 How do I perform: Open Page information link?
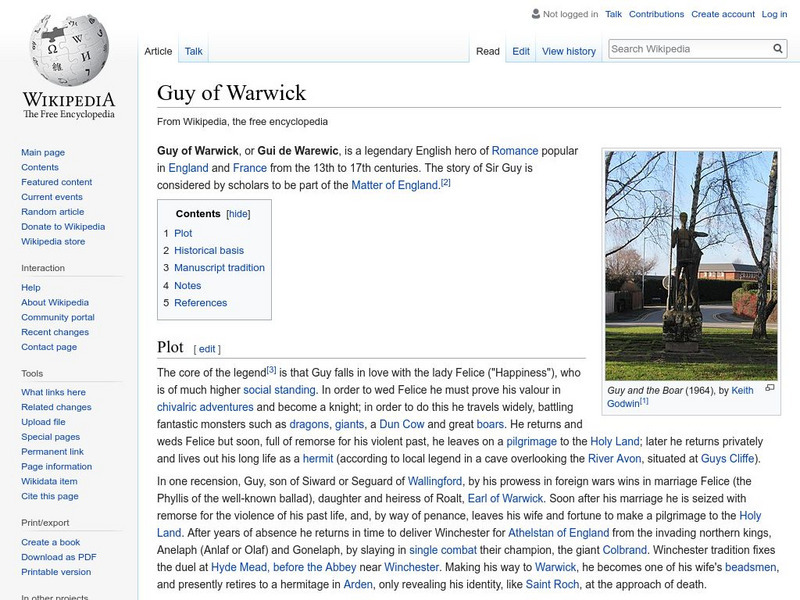tap(57, 466)
